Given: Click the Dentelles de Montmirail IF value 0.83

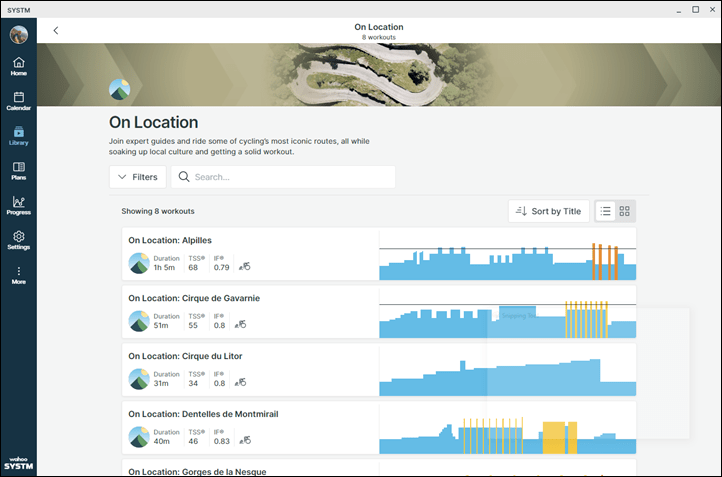Looking at the screenshot, I should click(x=221, y=442).
